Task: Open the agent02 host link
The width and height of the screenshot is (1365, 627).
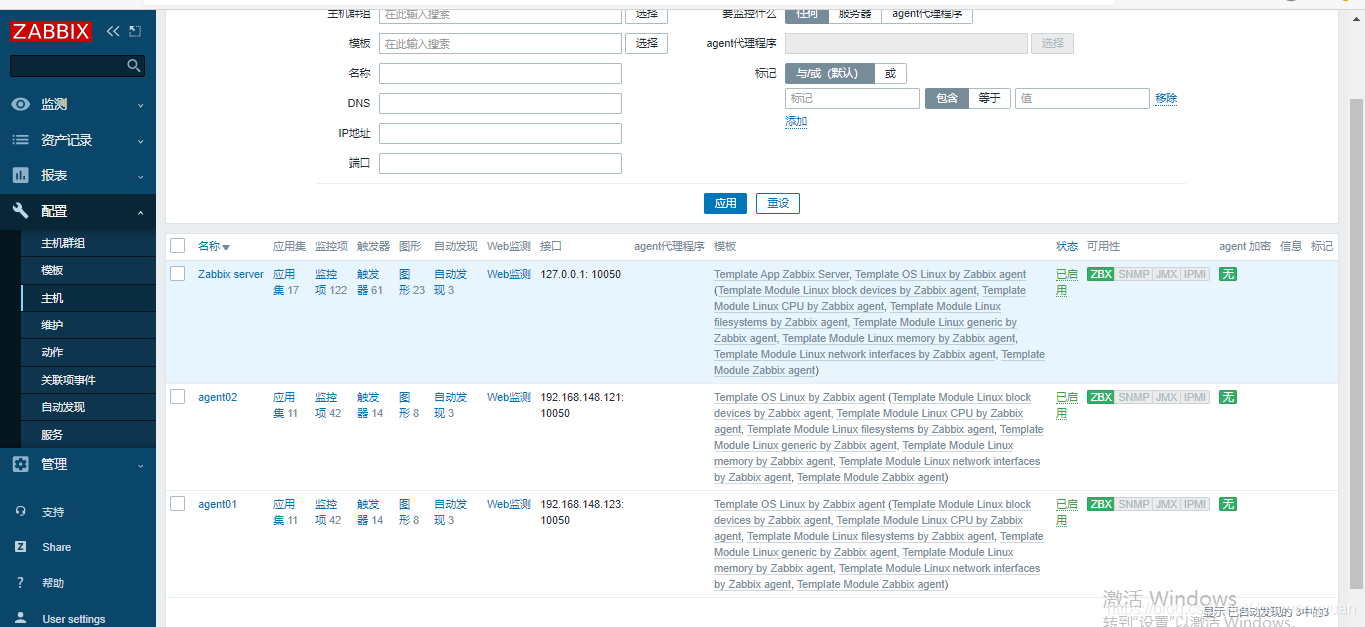Action: (218, 397)
